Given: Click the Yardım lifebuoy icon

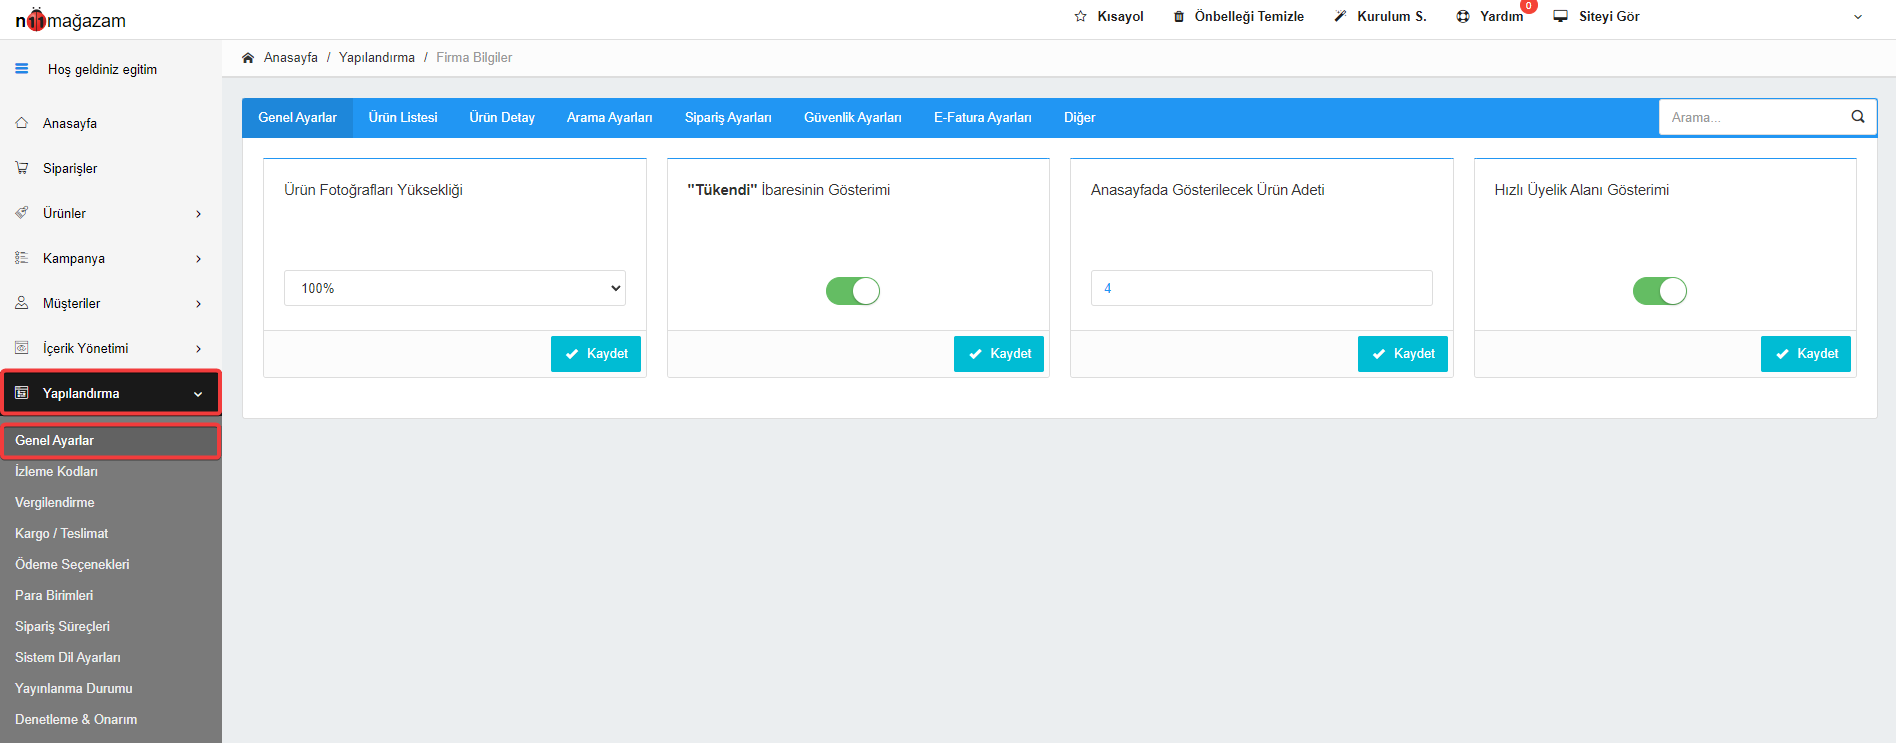Looking at the screenshot, I should (1463, 16).
